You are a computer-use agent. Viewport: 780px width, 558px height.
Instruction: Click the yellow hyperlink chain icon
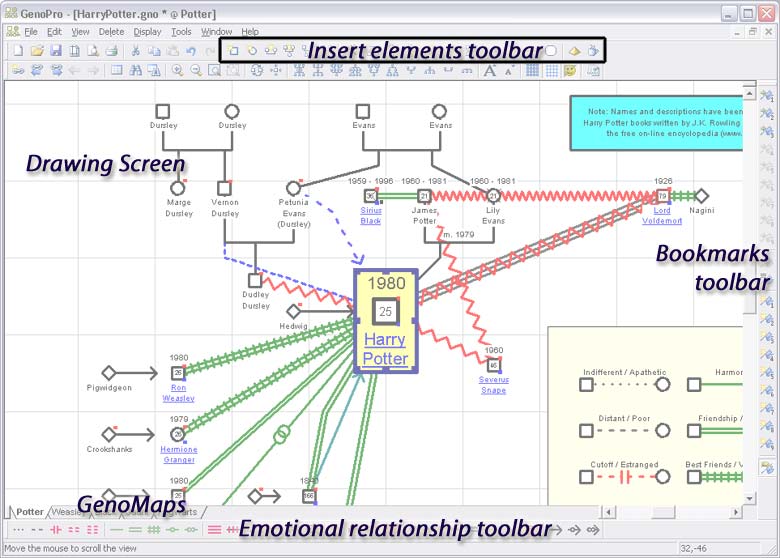18,71
